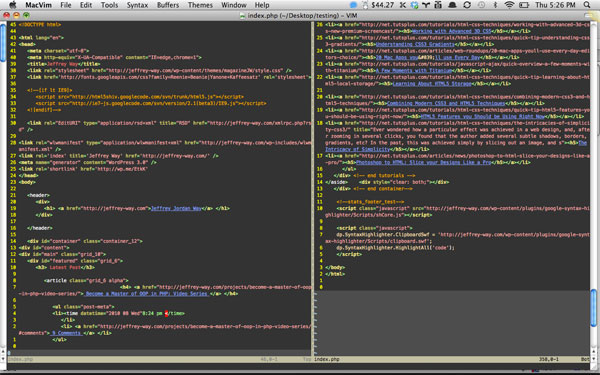This screenshot has width=600, height=375.
Task: Open the Window menu
Action: [x=234, y=5]
